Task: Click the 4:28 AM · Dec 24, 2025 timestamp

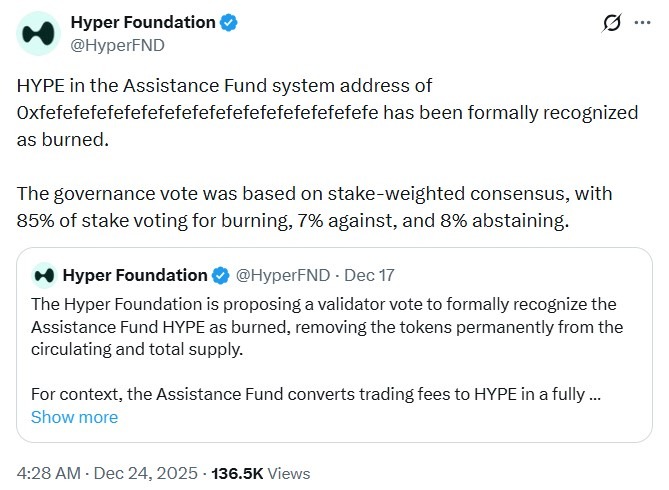Action: point(101,473)
